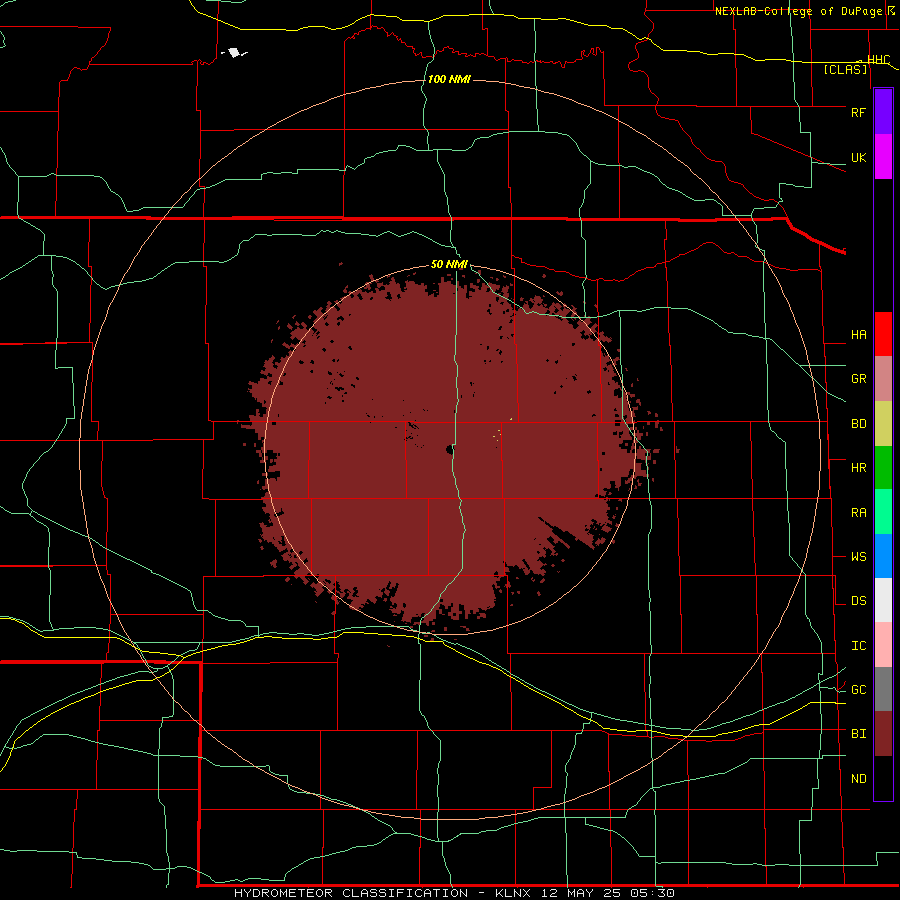The image size is (900, 900).
Task: Click the UK legend label
Action: (858, 157)
